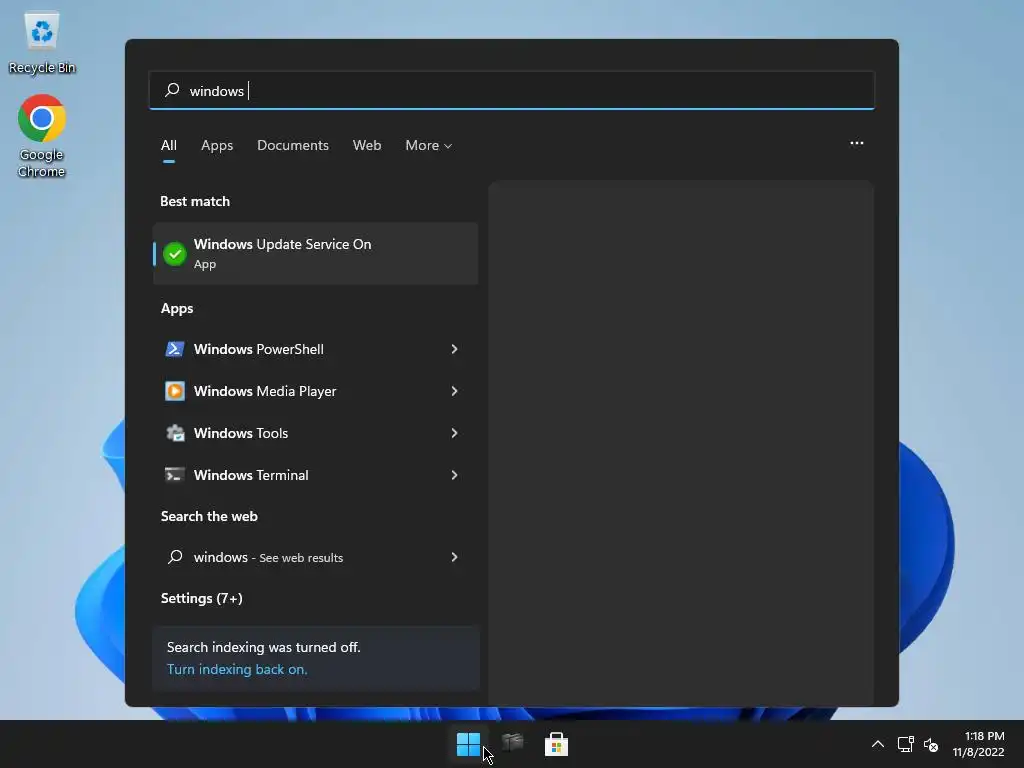This screenshot has width=1024, height=768.
Task: Open the Recycle Bin desktop icon
Action: pyautogui.click(x=41, y=42)
